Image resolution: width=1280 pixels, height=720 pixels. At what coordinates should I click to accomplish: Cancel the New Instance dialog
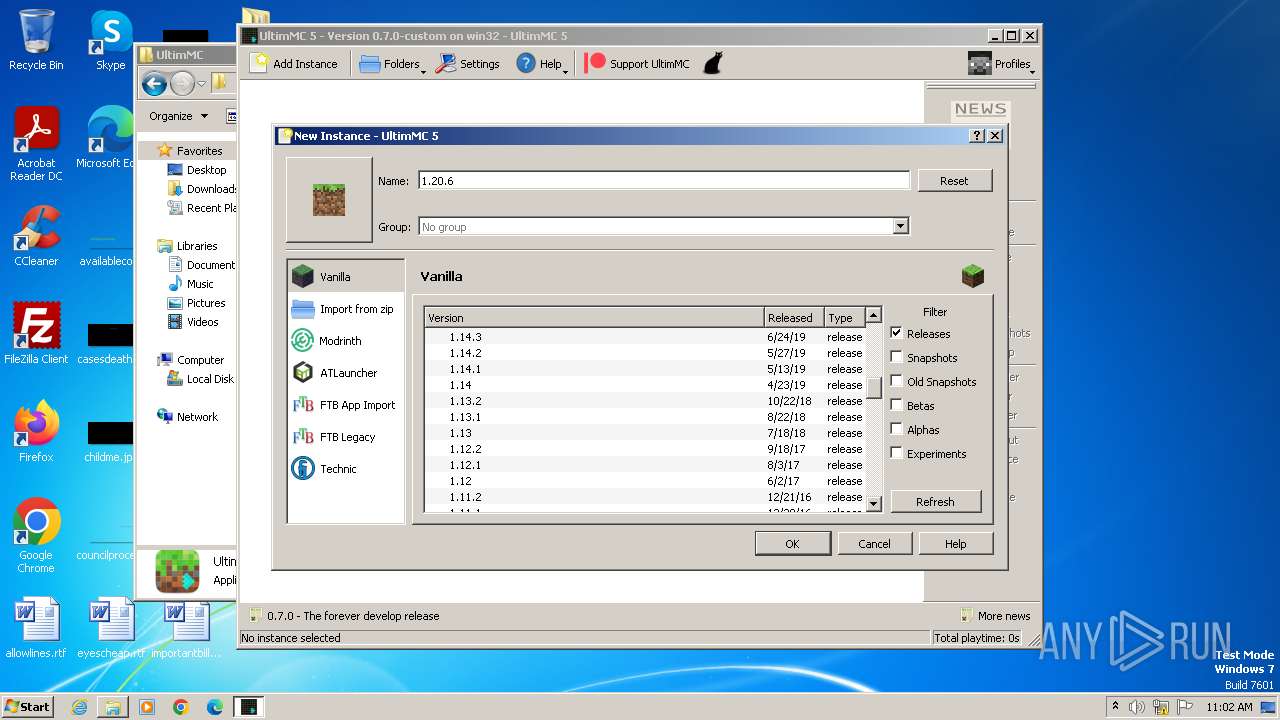click(874, 544)
